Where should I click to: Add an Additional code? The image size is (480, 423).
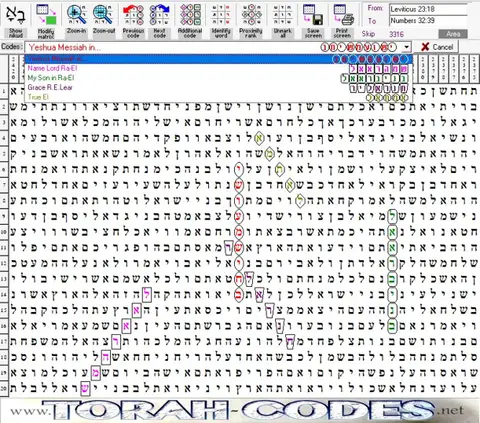click(x=190, y=20)
